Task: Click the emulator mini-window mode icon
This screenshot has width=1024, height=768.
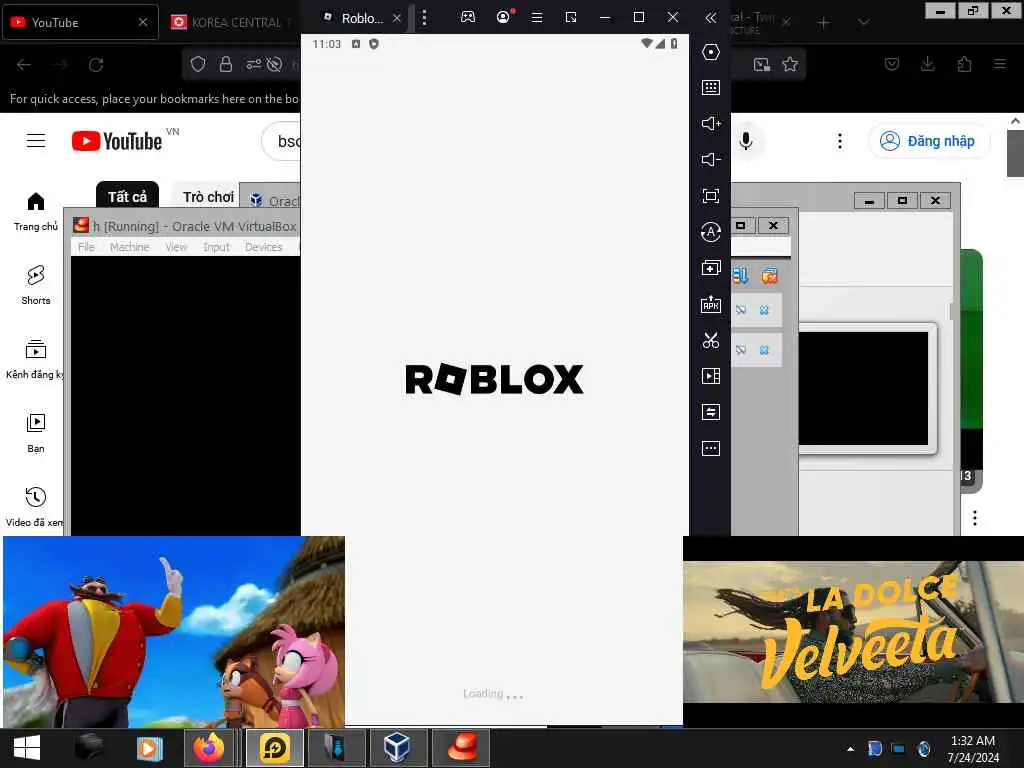Action: [571, 18]
